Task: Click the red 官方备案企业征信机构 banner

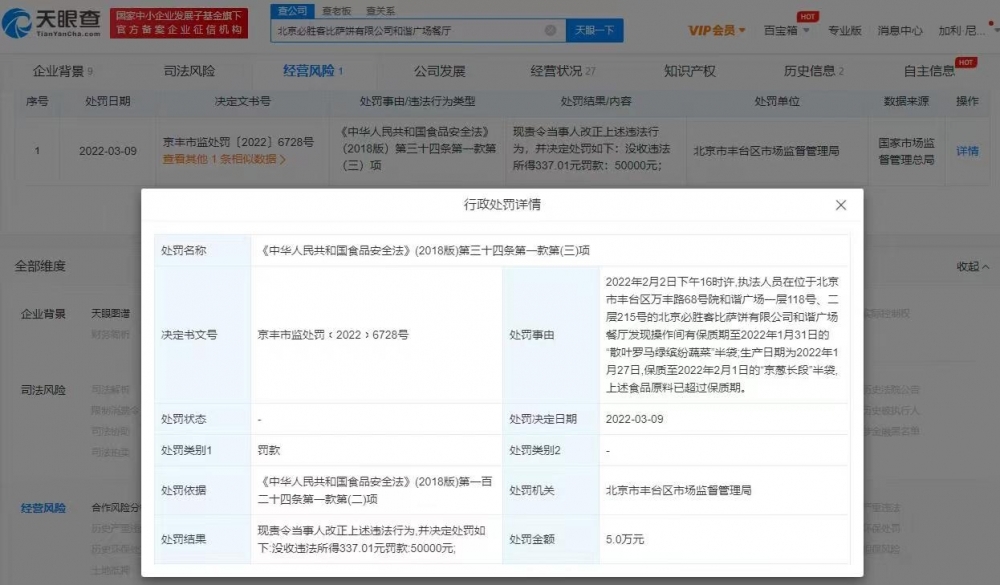Action: pyautogui.click(x=179, y=23)
